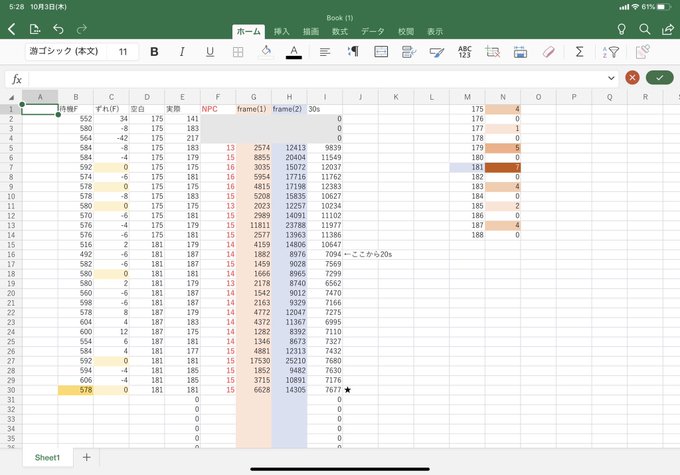Viewport: 680px width, 475px height.
Task: Cancel the formula entry with red X
Action: (632, 78)
